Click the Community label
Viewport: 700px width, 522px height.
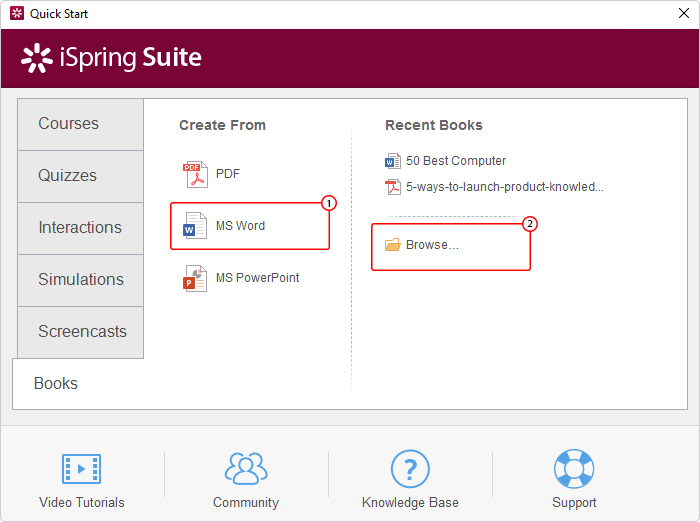coord(246,503)
